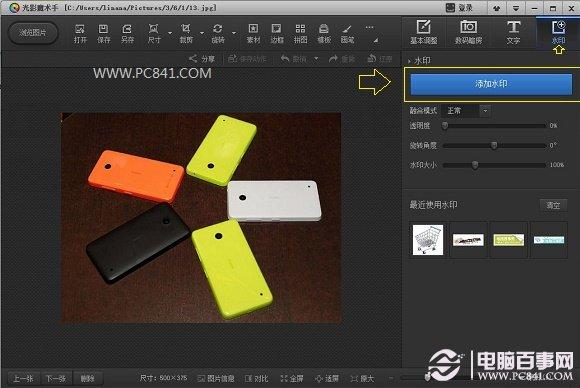The width and height of the screenshot is (580, 388).
Task: Adjust the 旋转角度 rotation slider
Action: tap(494, 145)
